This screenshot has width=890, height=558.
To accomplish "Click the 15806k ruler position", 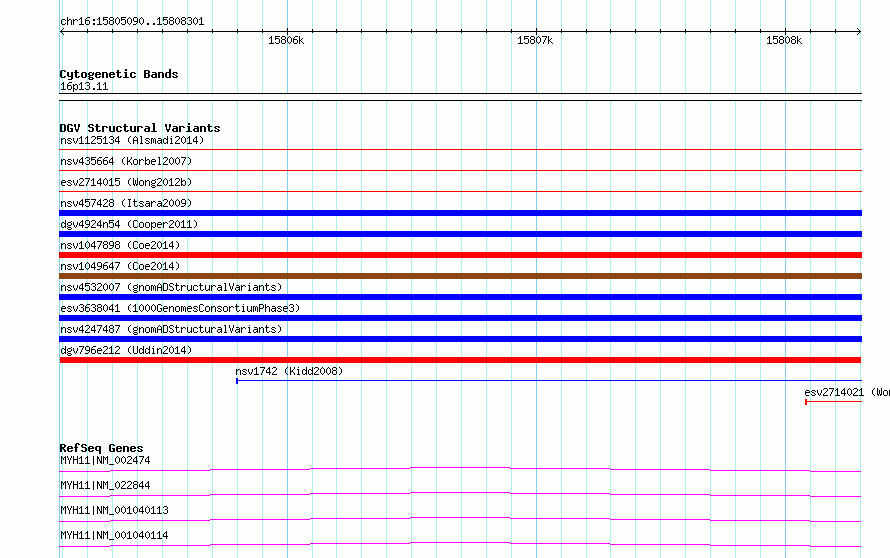I will (x=286, y=40).
